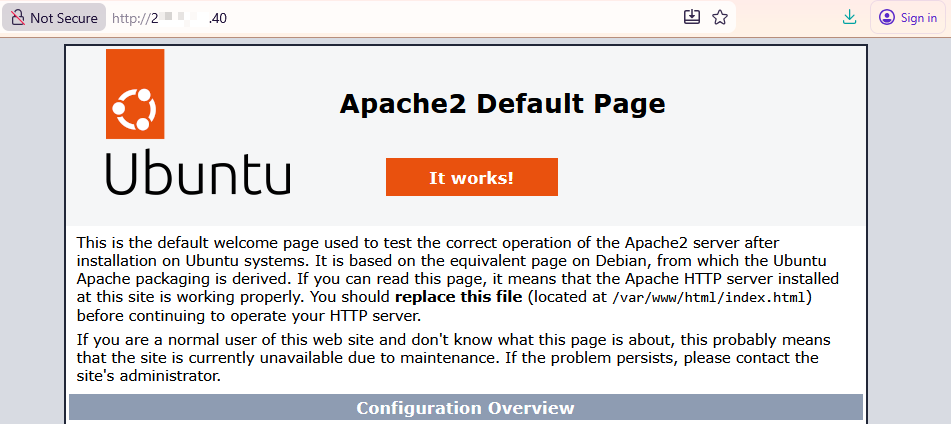Click the "http://" prefix in the address bar
The height and width of the screenshot is (424, 951).
tap(130, 18)
